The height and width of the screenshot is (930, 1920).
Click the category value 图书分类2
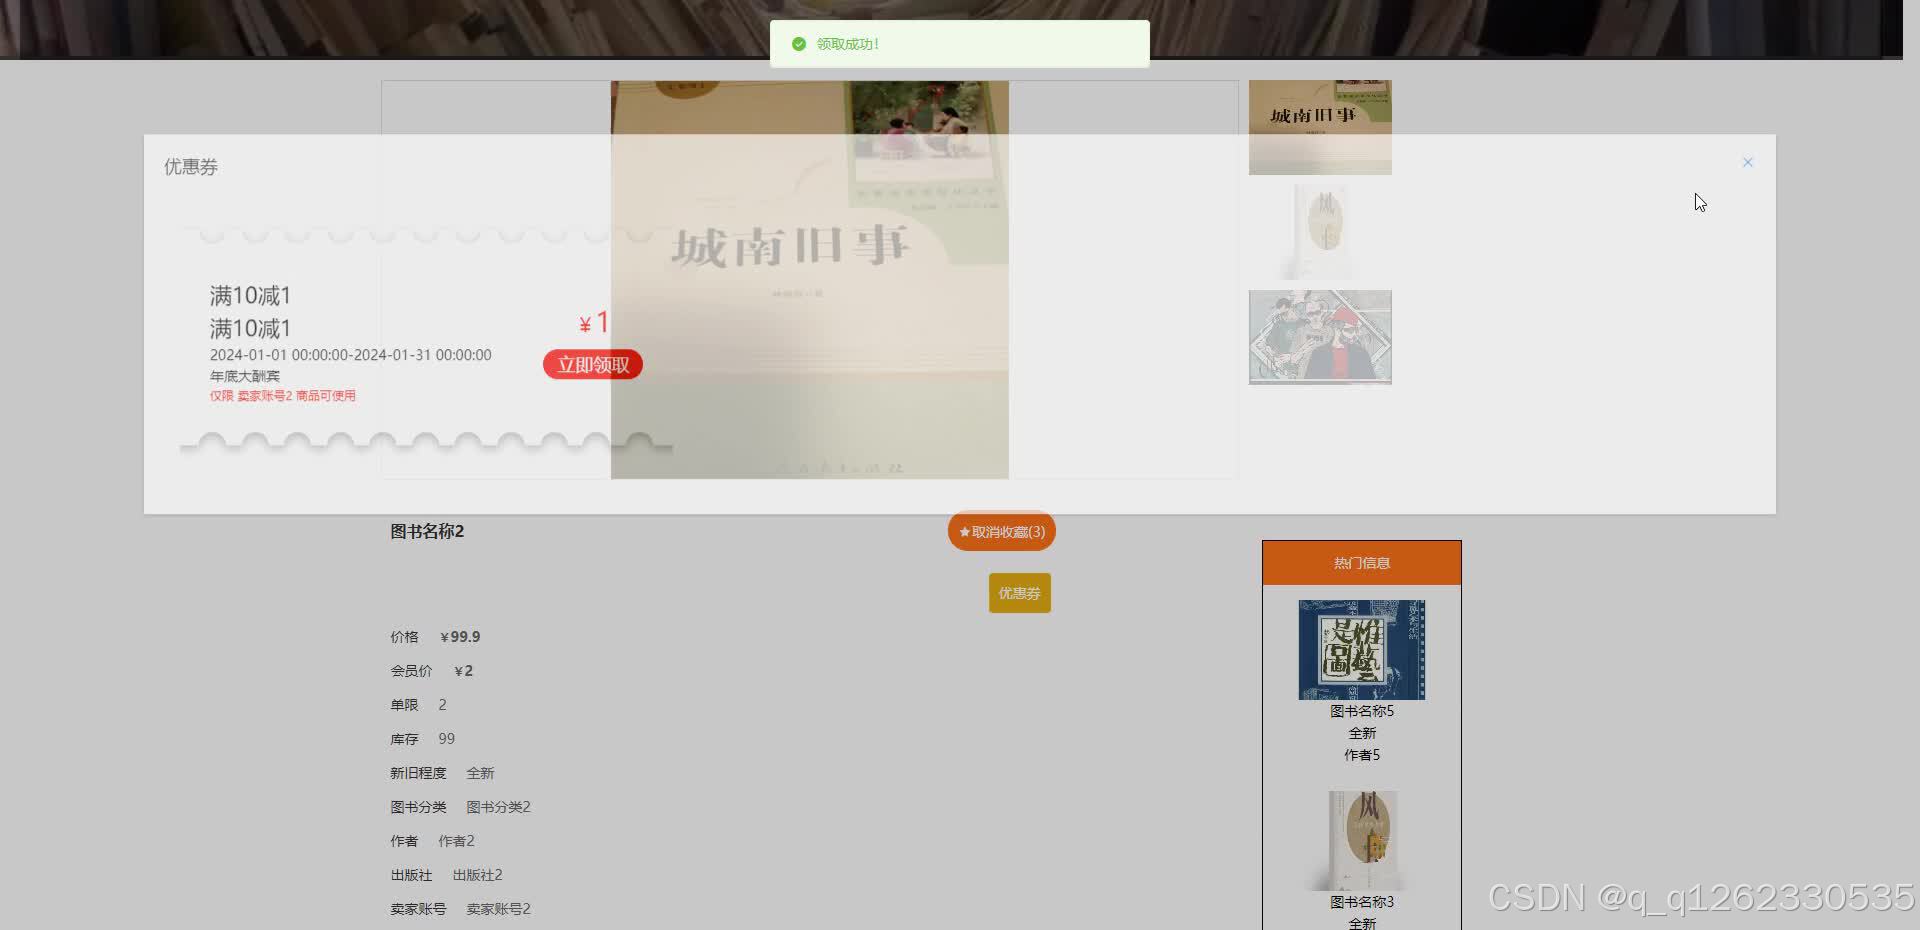point(498,807)
